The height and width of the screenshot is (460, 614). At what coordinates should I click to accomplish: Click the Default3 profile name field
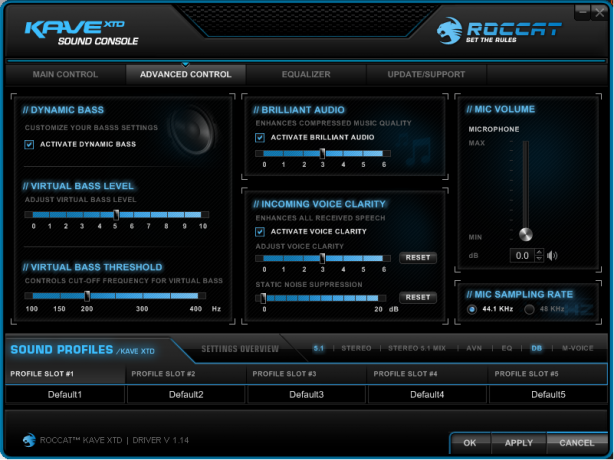click(x=307, y=394)
